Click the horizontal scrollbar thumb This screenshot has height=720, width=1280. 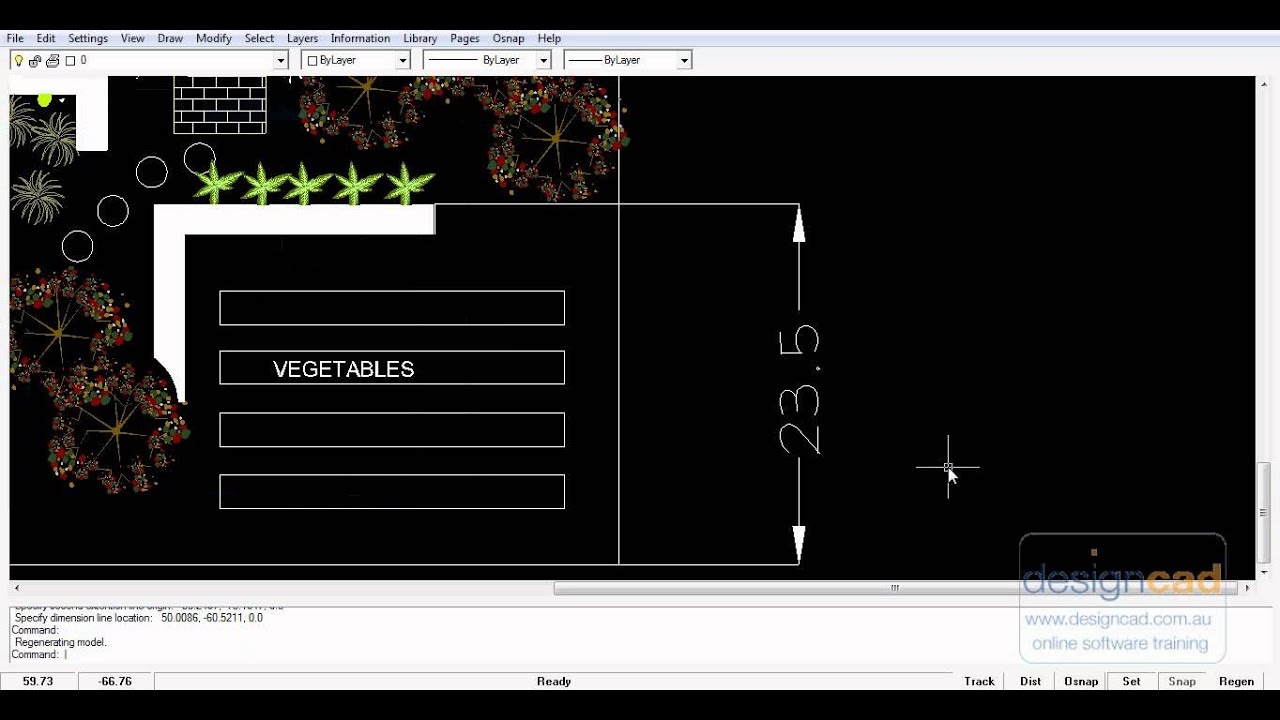(895, 588)
